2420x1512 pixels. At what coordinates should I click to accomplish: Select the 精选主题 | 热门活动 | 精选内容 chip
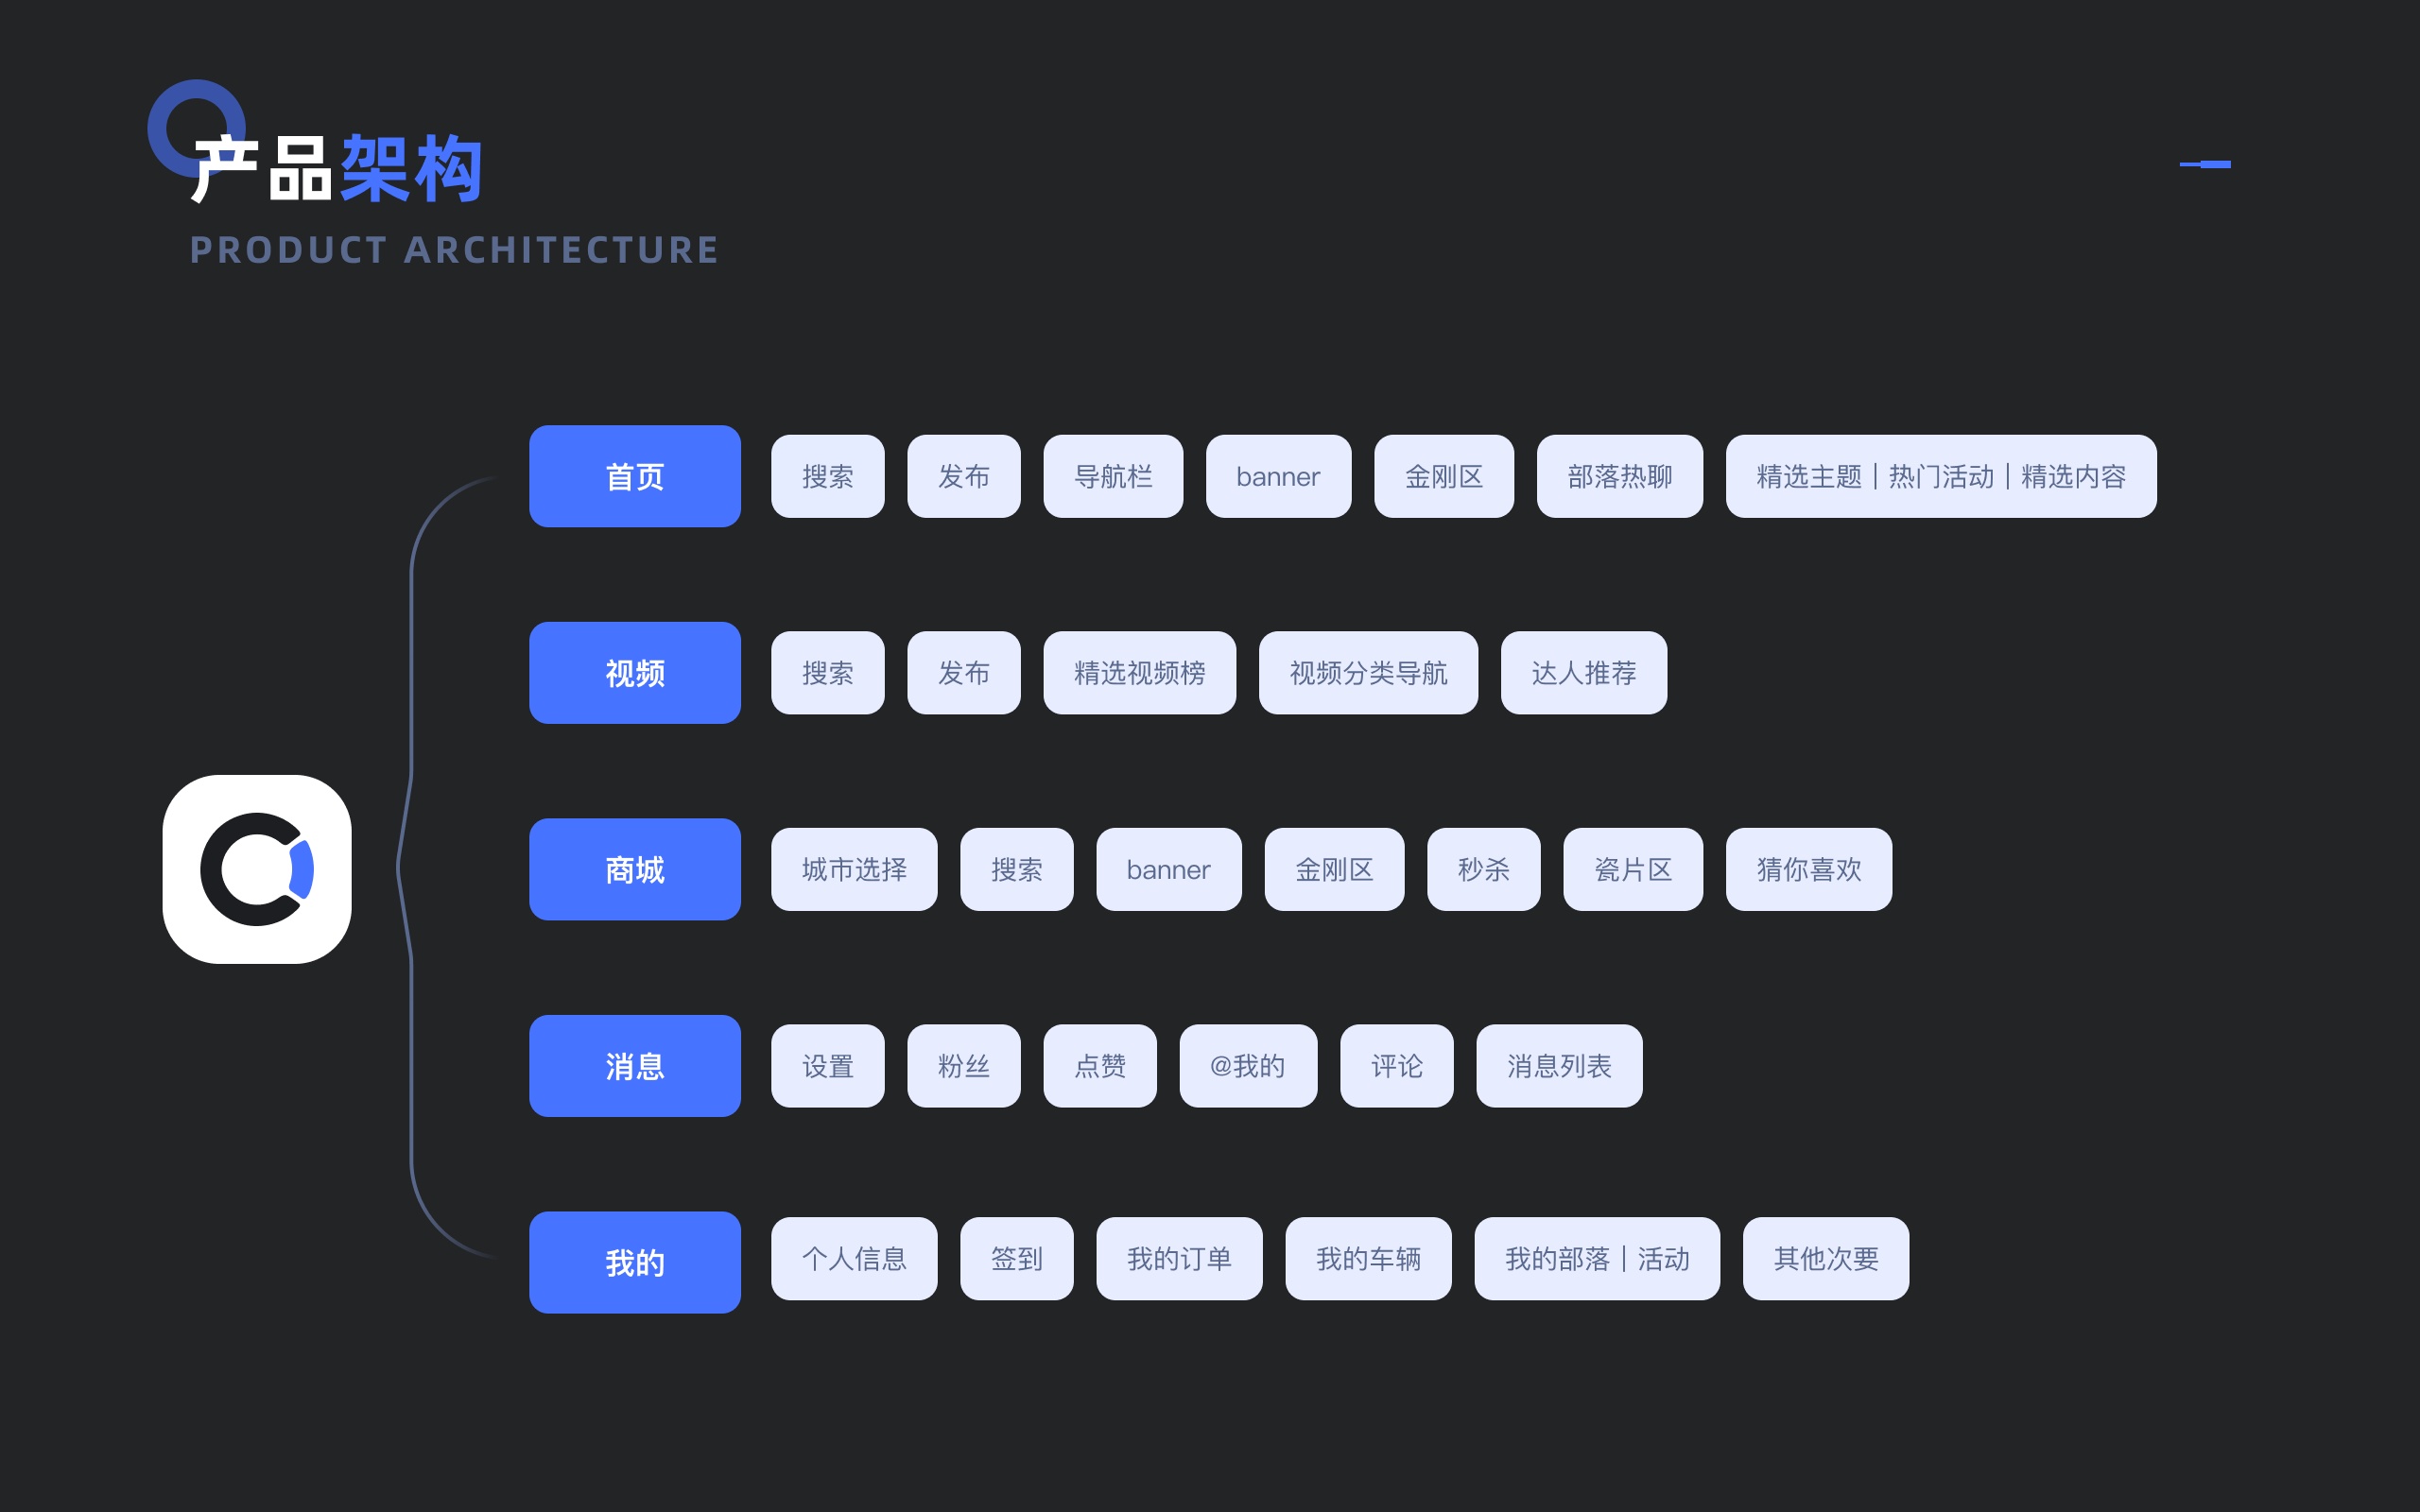[1940, 476]
